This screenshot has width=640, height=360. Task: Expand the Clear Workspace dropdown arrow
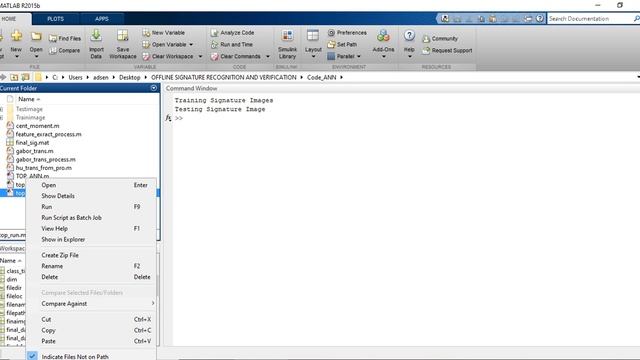click(x=200, y=56)
